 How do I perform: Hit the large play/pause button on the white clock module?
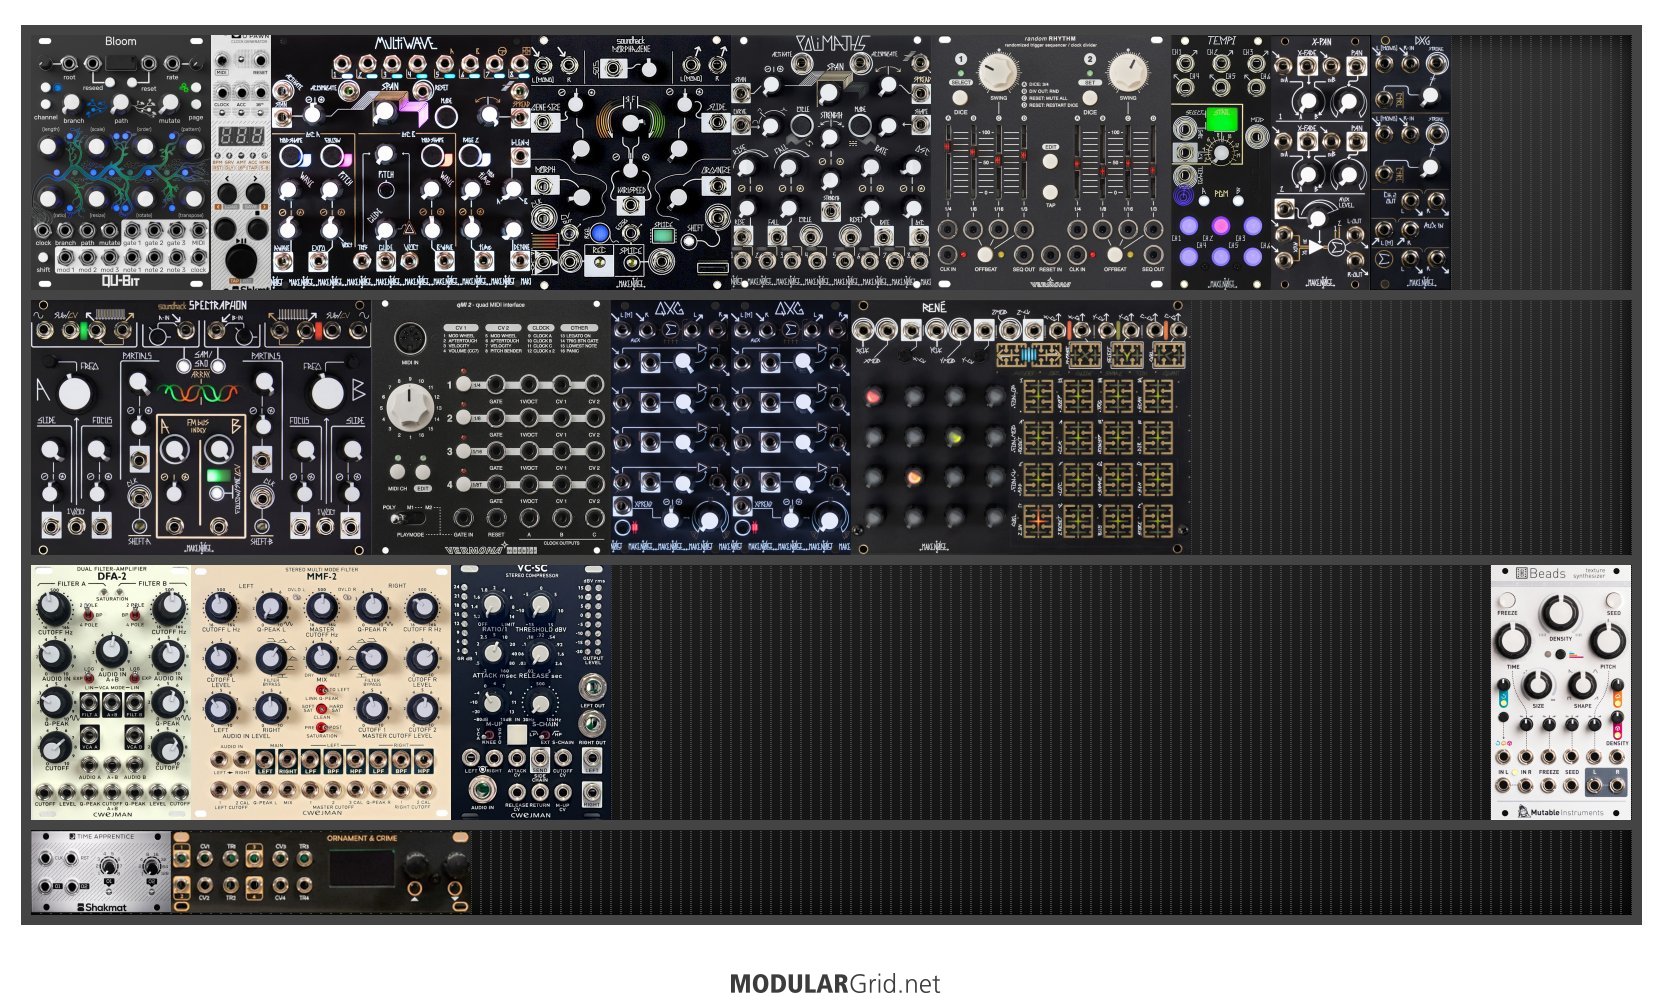point(240,259)
